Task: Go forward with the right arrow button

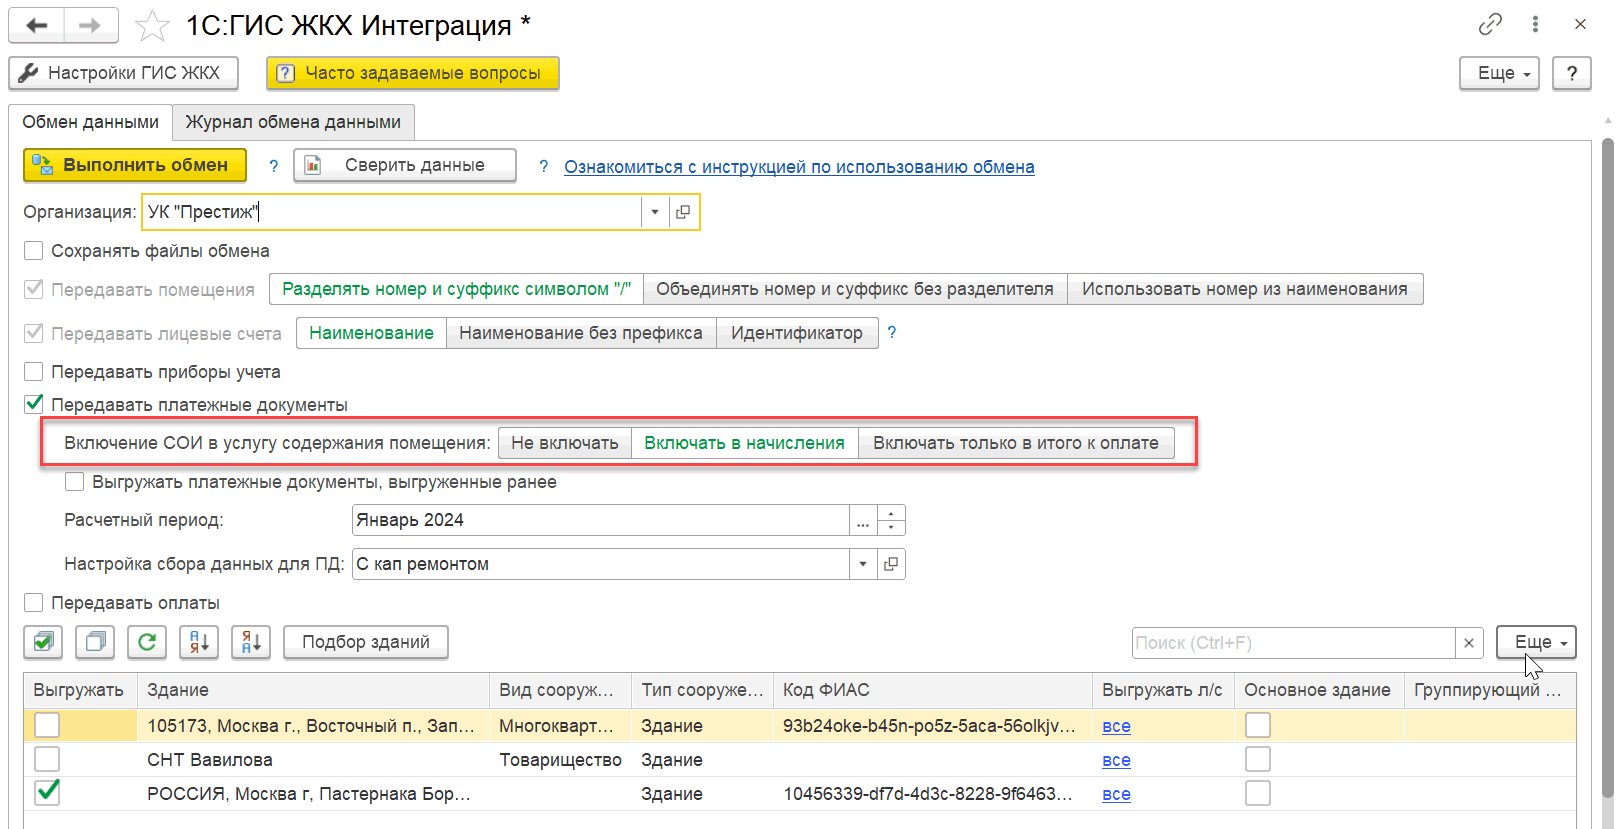Action: 91,25
